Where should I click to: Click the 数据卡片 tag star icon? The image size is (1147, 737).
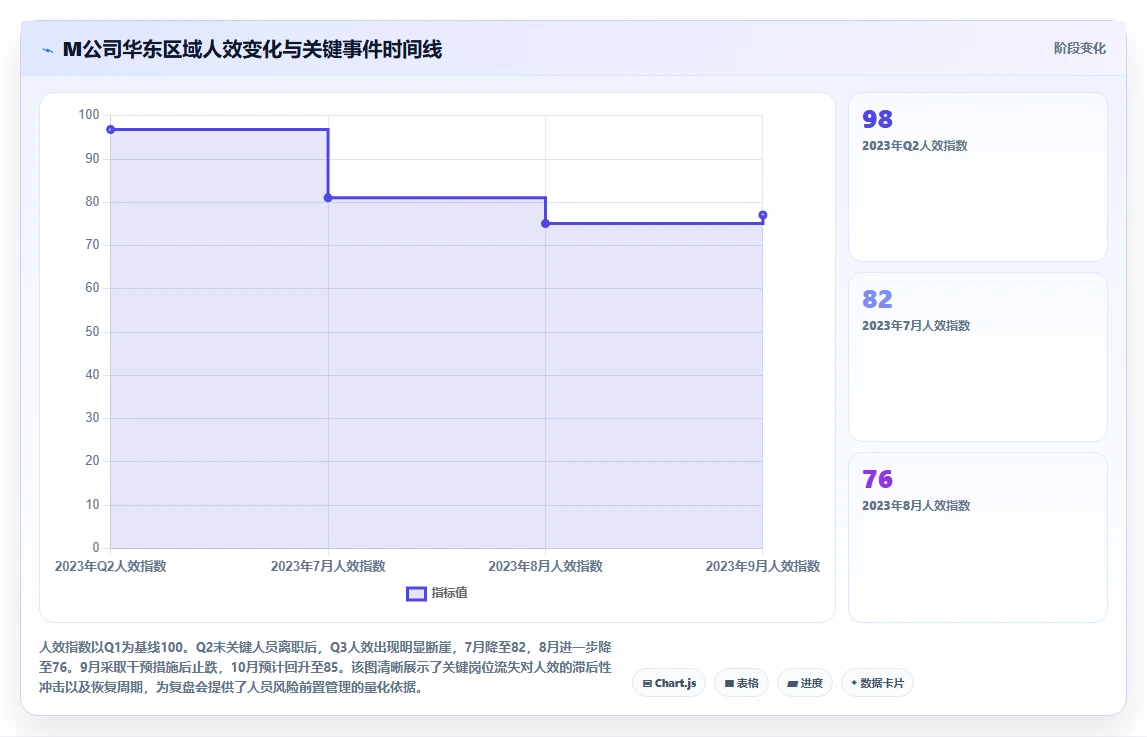point(854,683)
